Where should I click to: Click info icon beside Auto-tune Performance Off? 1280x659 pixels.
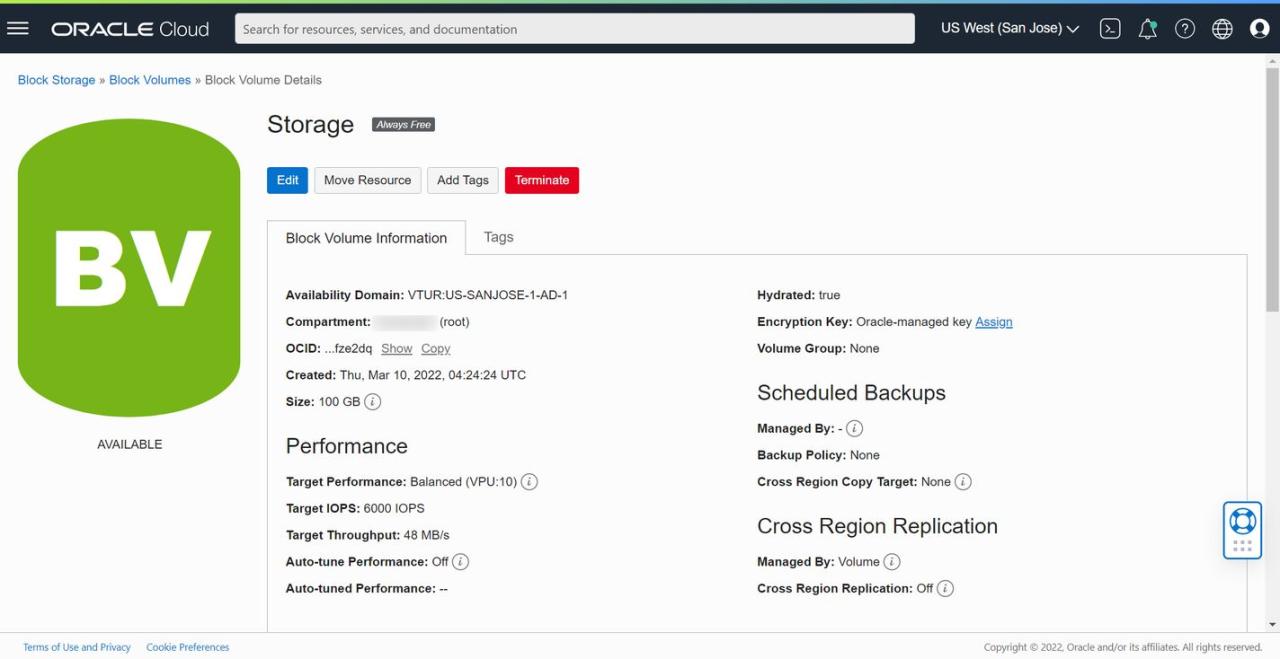(460, 562)
